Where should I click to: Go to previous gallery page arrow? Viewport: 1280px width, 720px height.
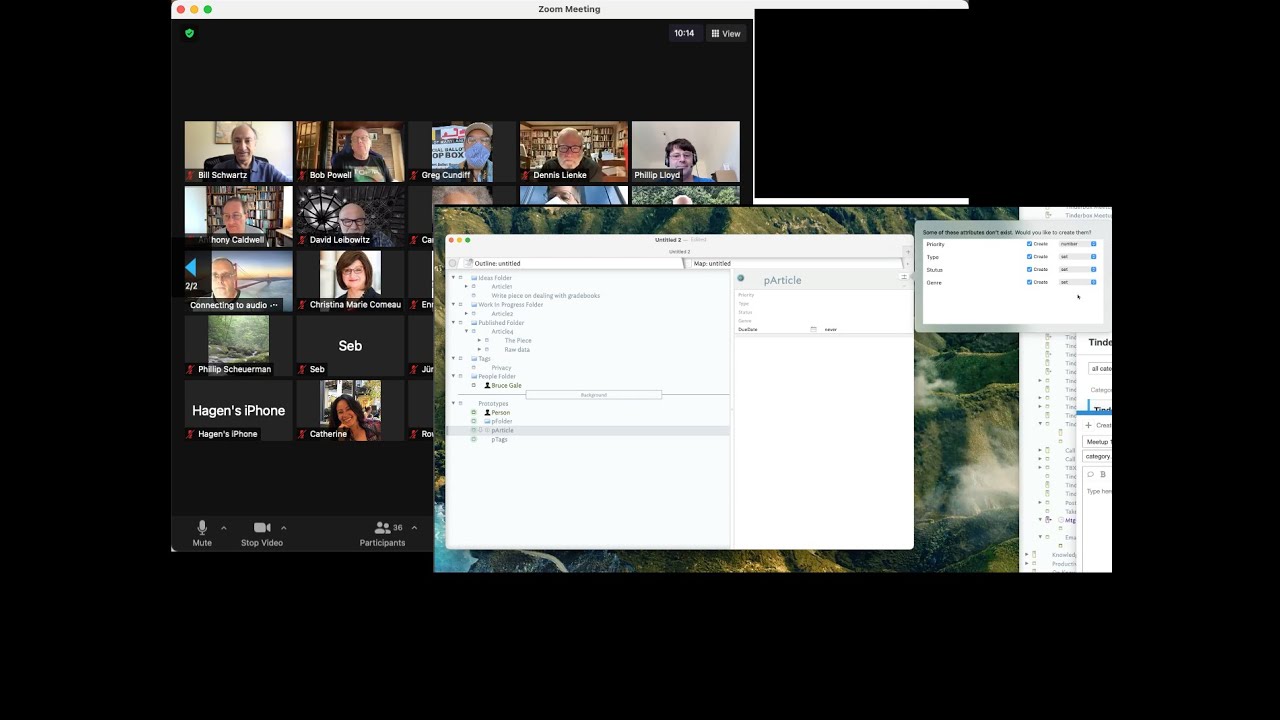point(191,267)
